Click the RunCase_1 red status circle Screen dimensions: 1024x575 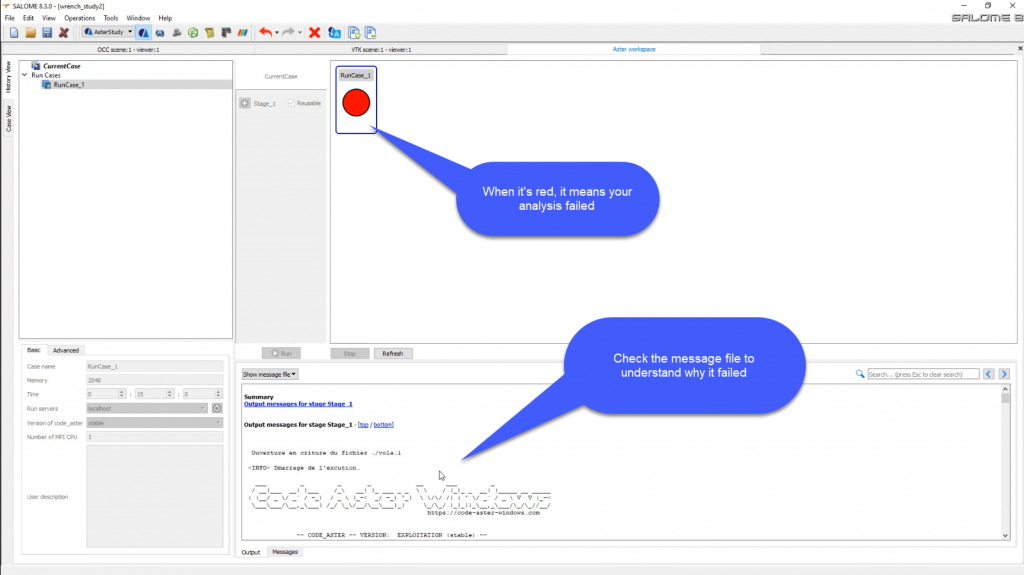(356, 103)
